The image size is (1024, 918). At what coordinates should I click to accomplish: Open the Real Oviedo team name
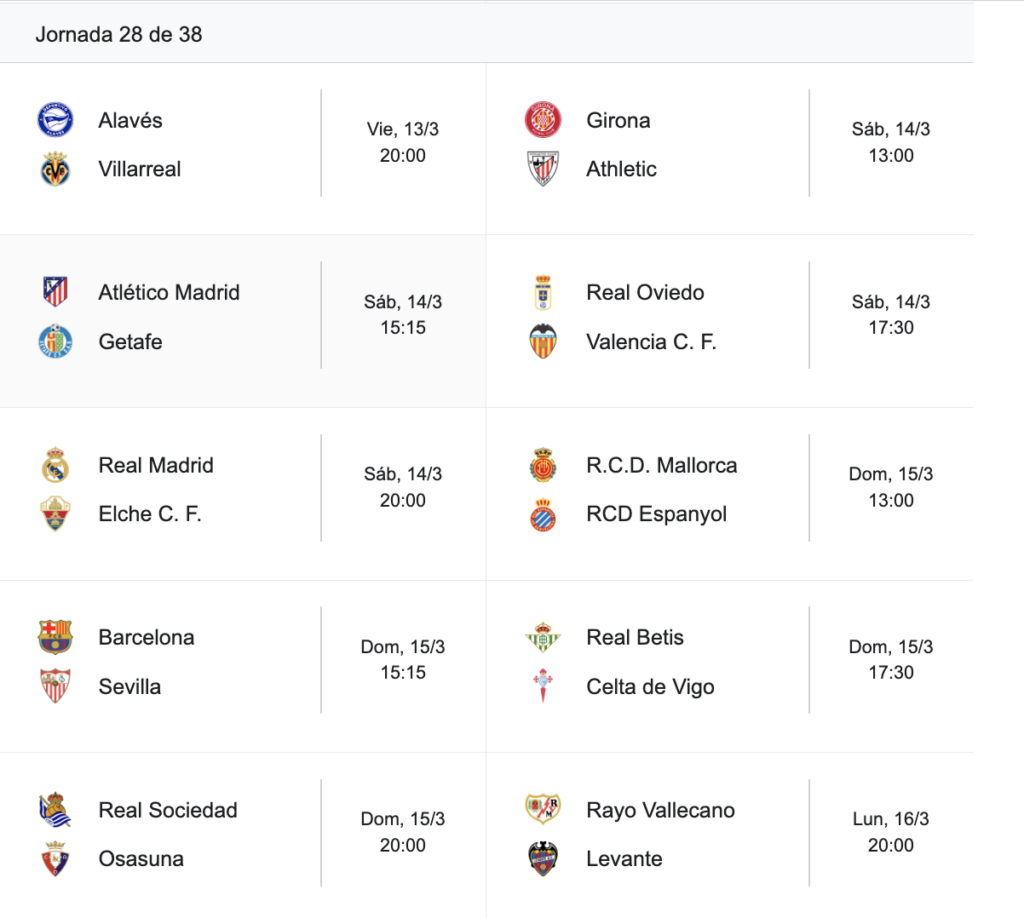pos(645,292)
